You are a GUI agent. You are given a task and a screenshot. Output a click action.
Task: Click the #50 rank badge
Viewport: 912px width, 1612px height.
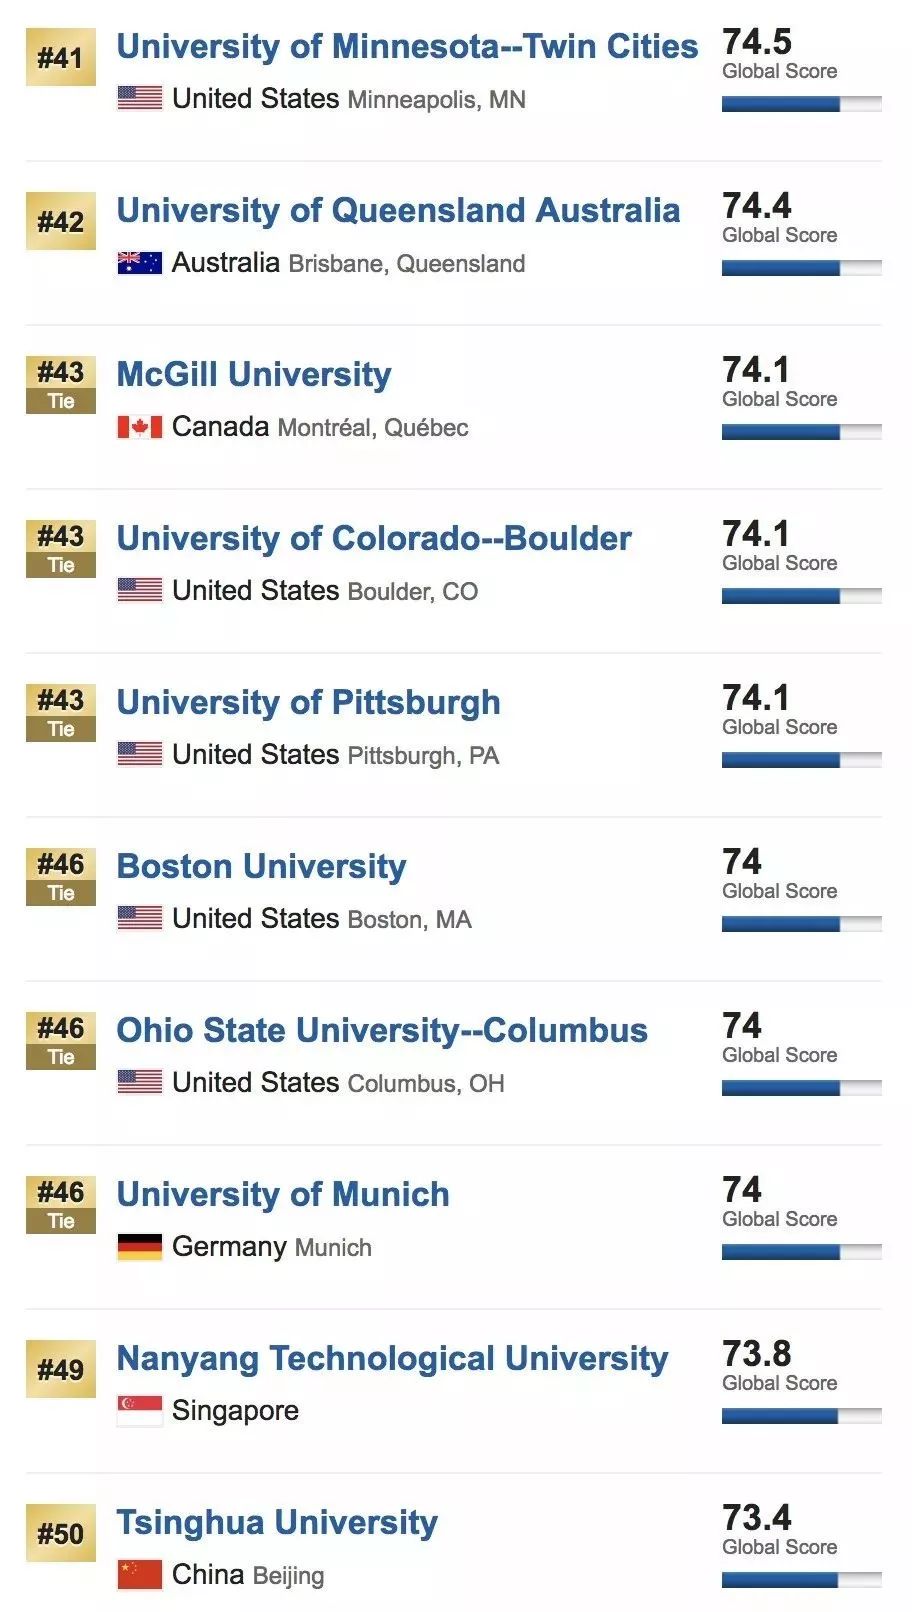[61, 1533]
